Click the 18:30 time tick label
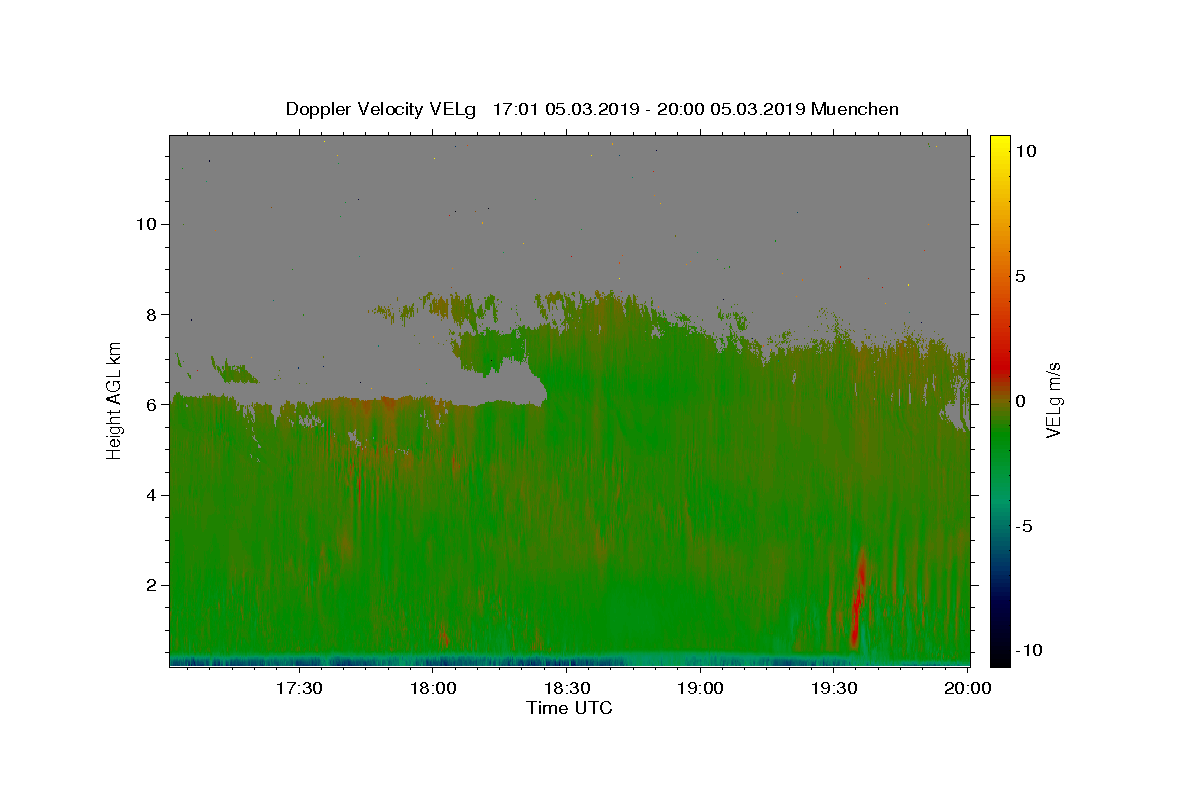 pyautogui.click(x=567, y=689)
